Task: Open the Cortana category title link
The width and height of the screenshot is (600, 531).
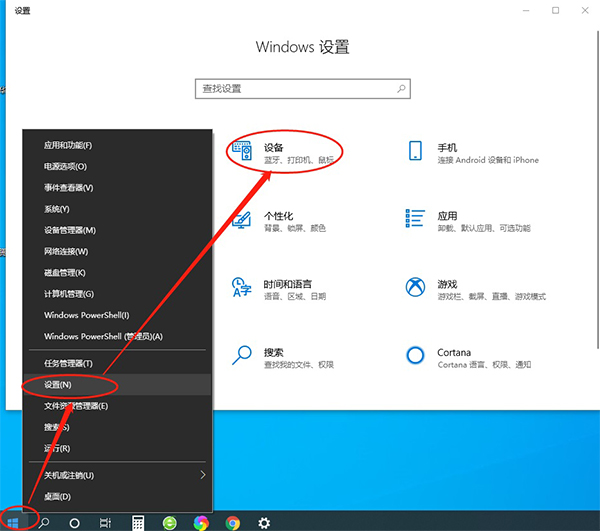Action: (454, 352)
